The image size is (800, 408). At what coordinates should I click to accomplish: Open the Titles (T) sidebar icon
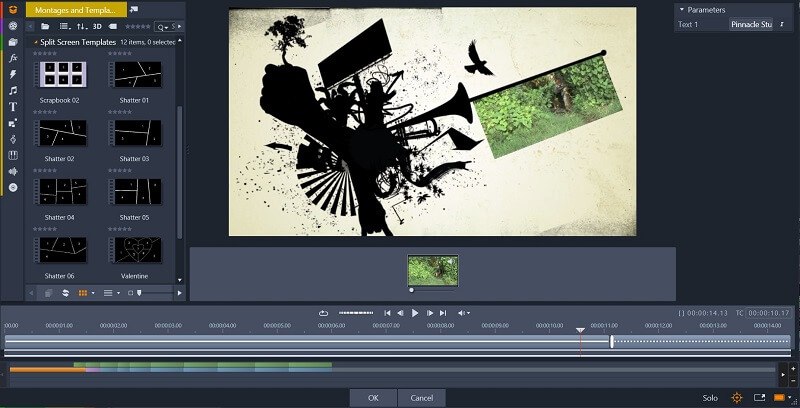[x=13, y=107]
